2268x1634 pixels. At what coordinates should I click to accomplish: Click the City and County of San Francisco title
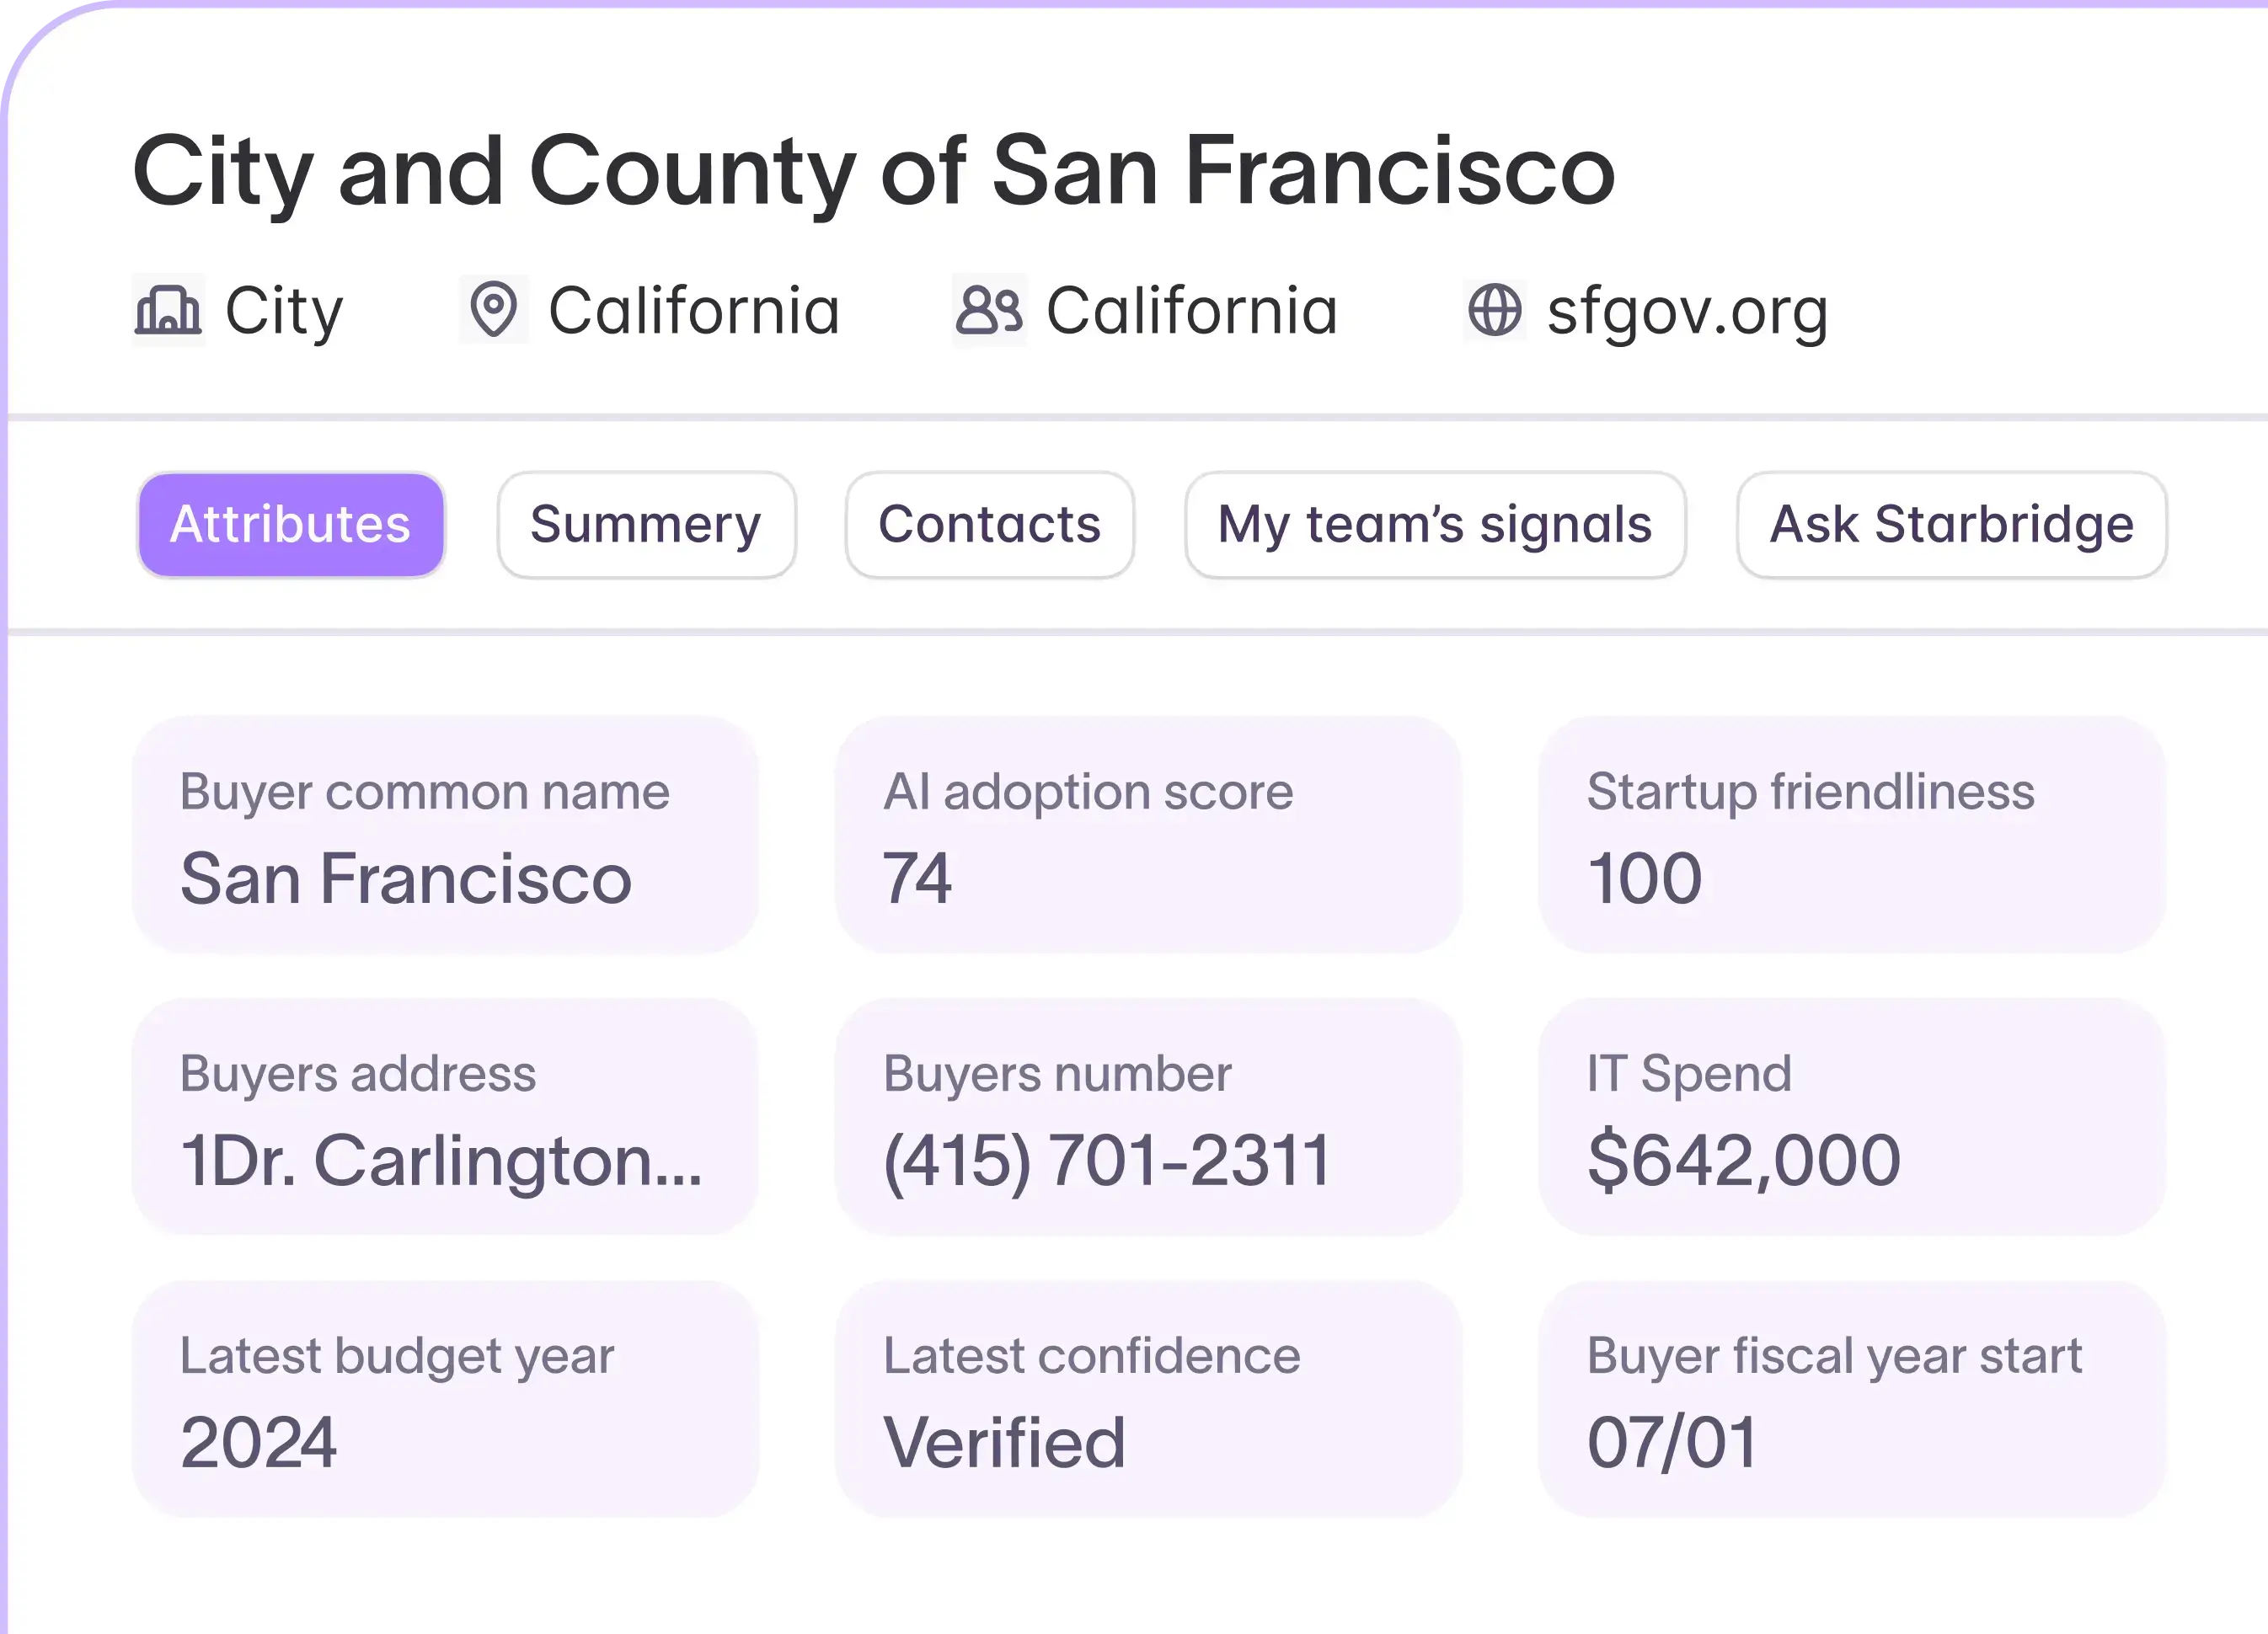pyautogui.click(x=874, y=172)
